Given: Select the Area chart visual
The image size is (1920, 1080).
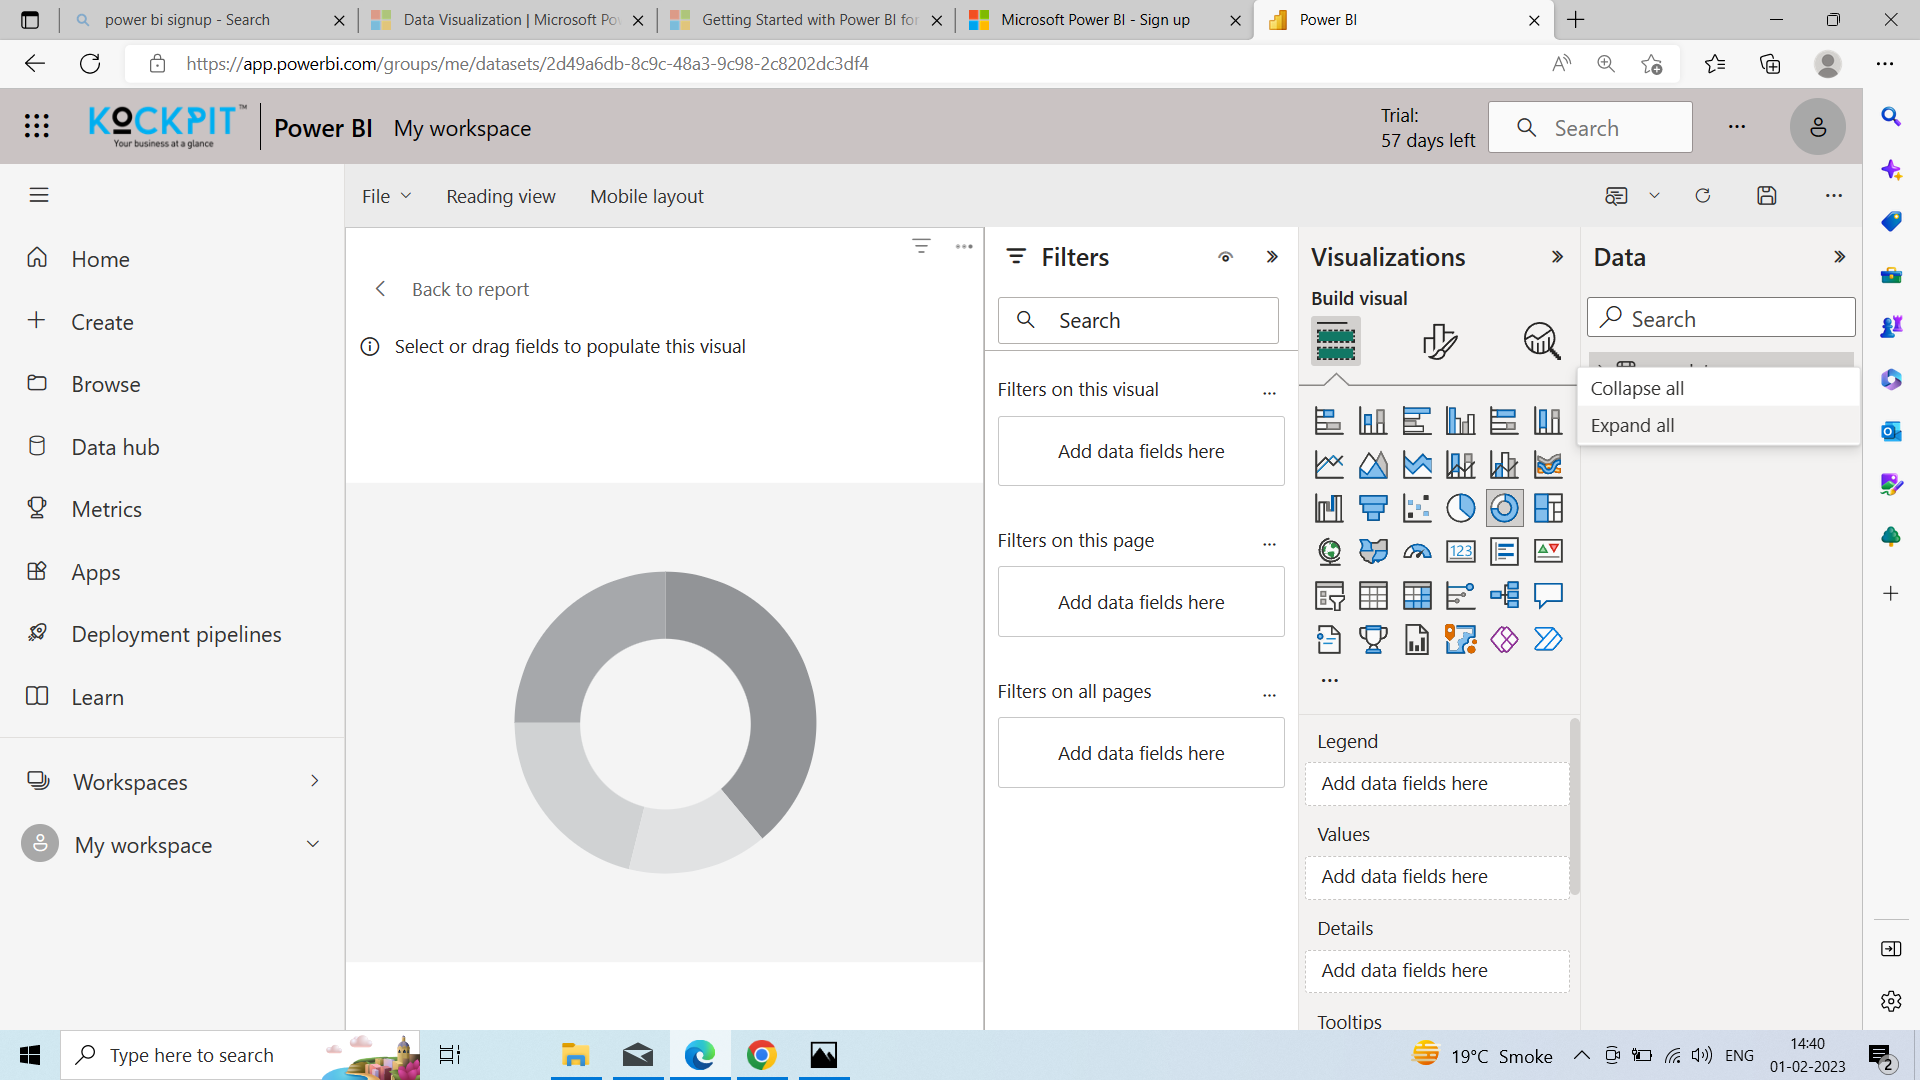Looking at the screenshot, I should (x=1373, y=465).
